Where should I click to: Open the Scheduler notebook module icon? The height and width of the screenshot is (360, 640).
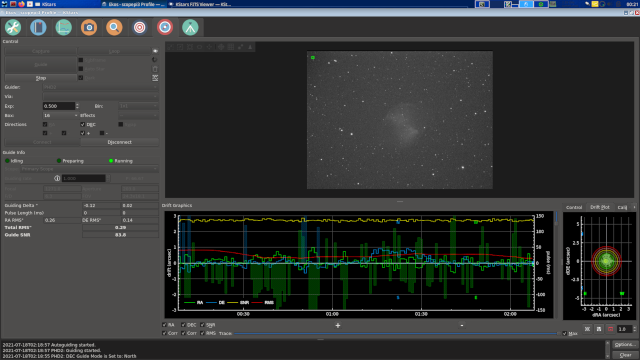[x=38, y=27]
